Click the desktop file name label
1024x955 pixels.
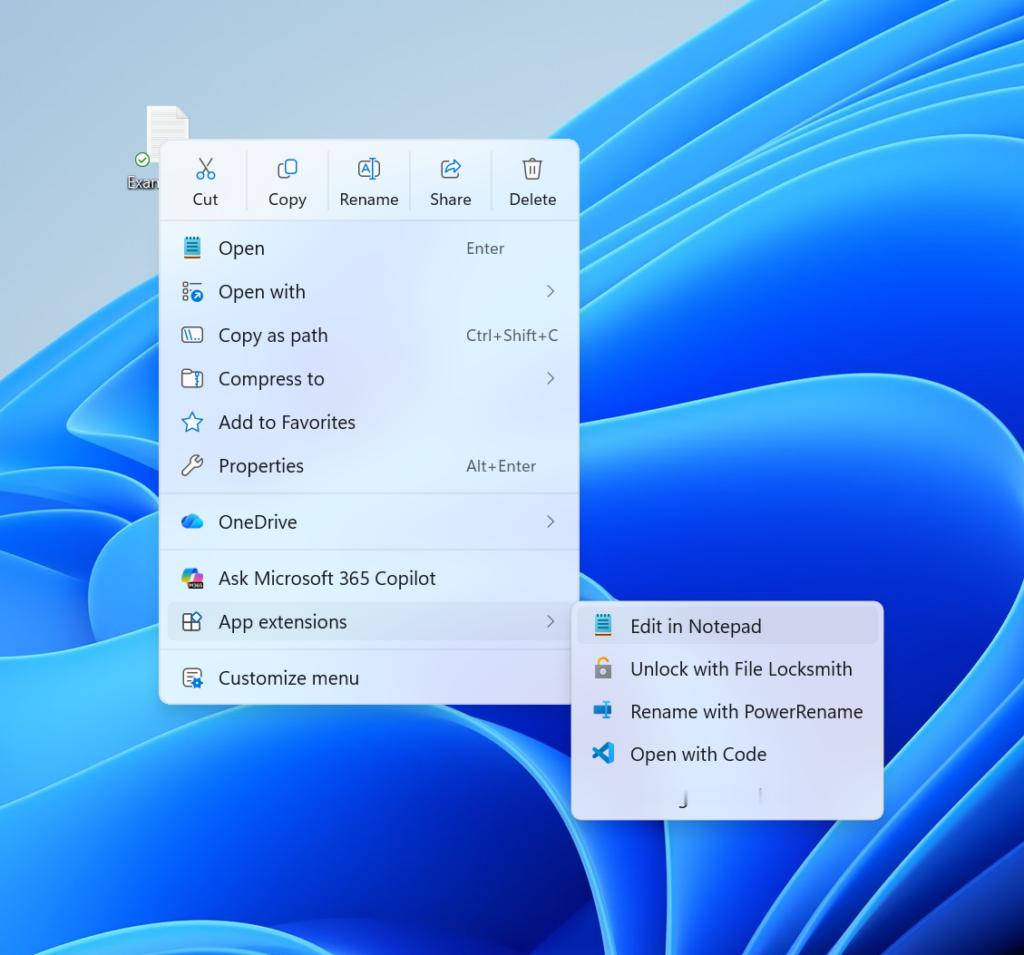[x=143, y=182]
